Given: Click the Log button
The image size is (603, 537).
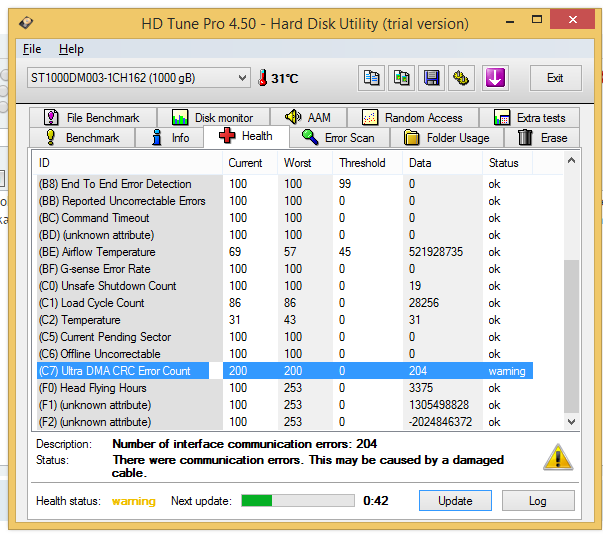Looking at the screenshot, I should coord(538,500).
